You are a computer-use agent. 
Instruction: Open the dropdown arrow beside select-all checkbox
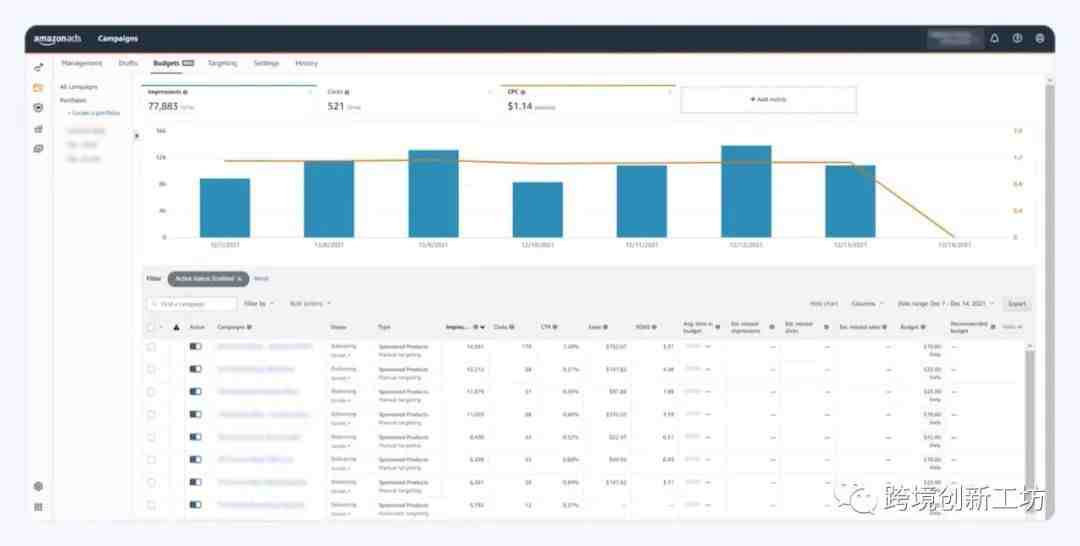tap(161, 327)
